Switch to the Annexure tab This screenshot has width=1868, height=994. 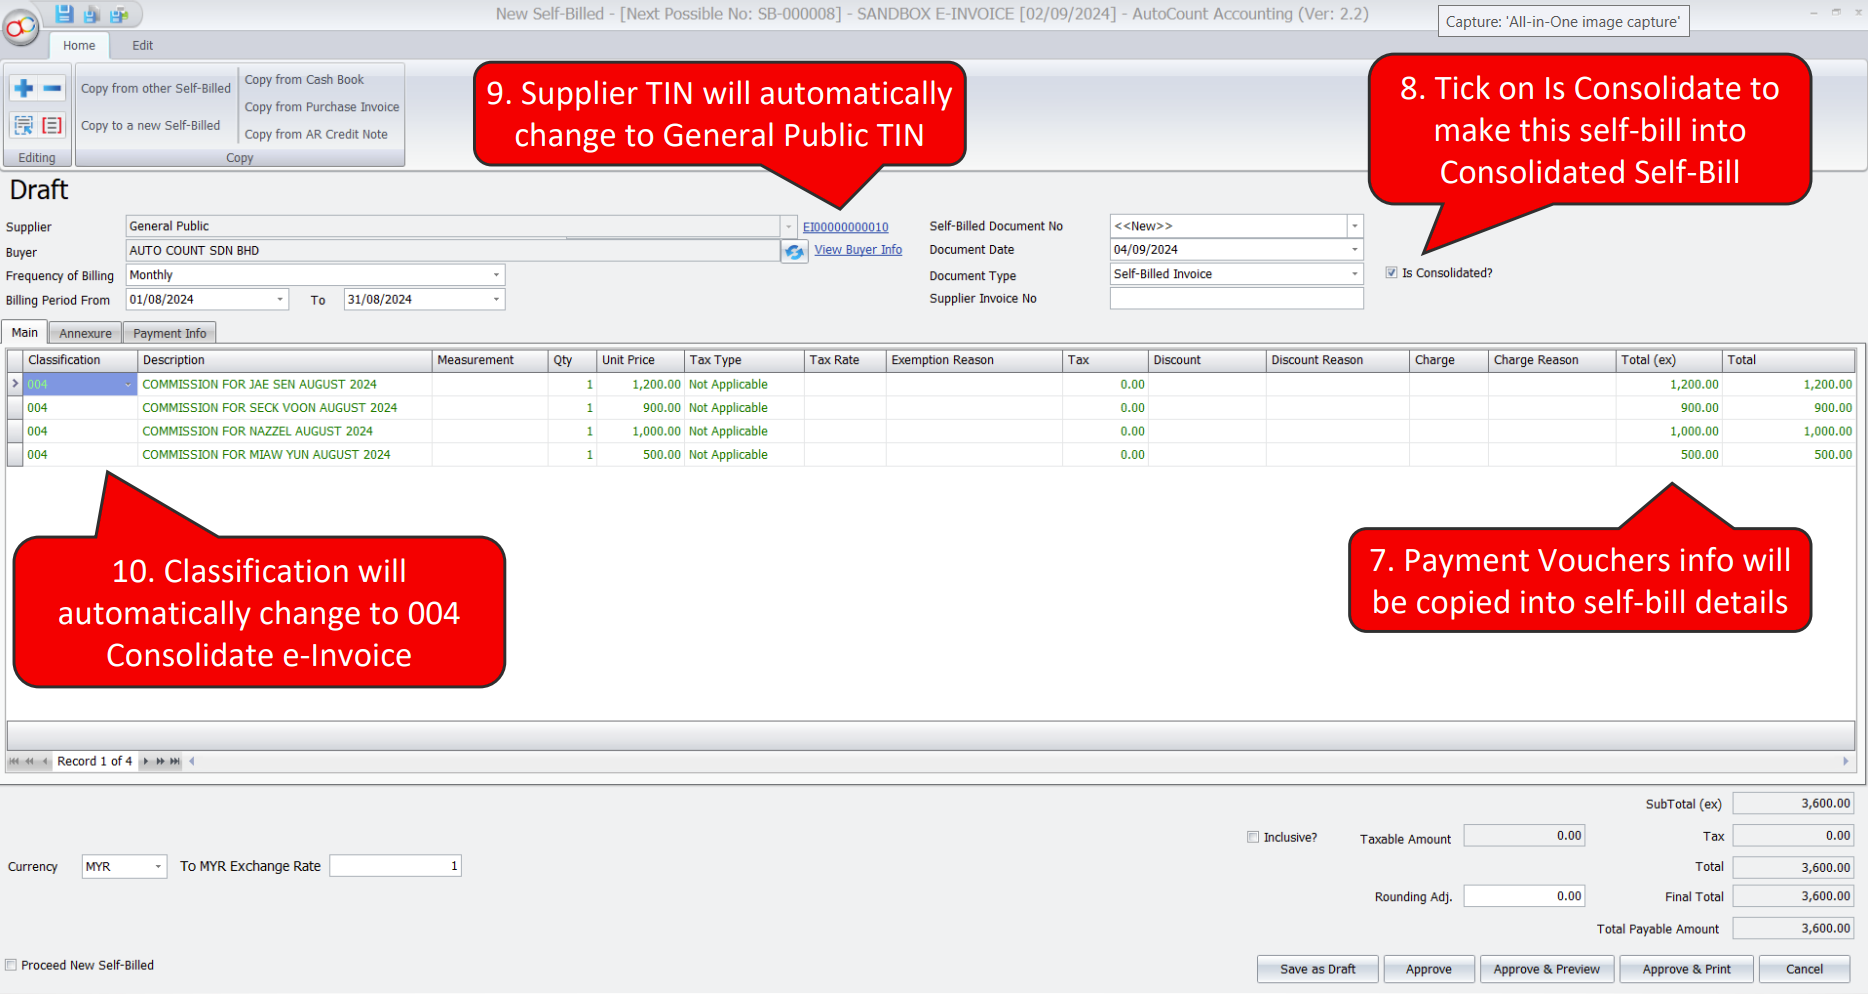coord(85,333)
